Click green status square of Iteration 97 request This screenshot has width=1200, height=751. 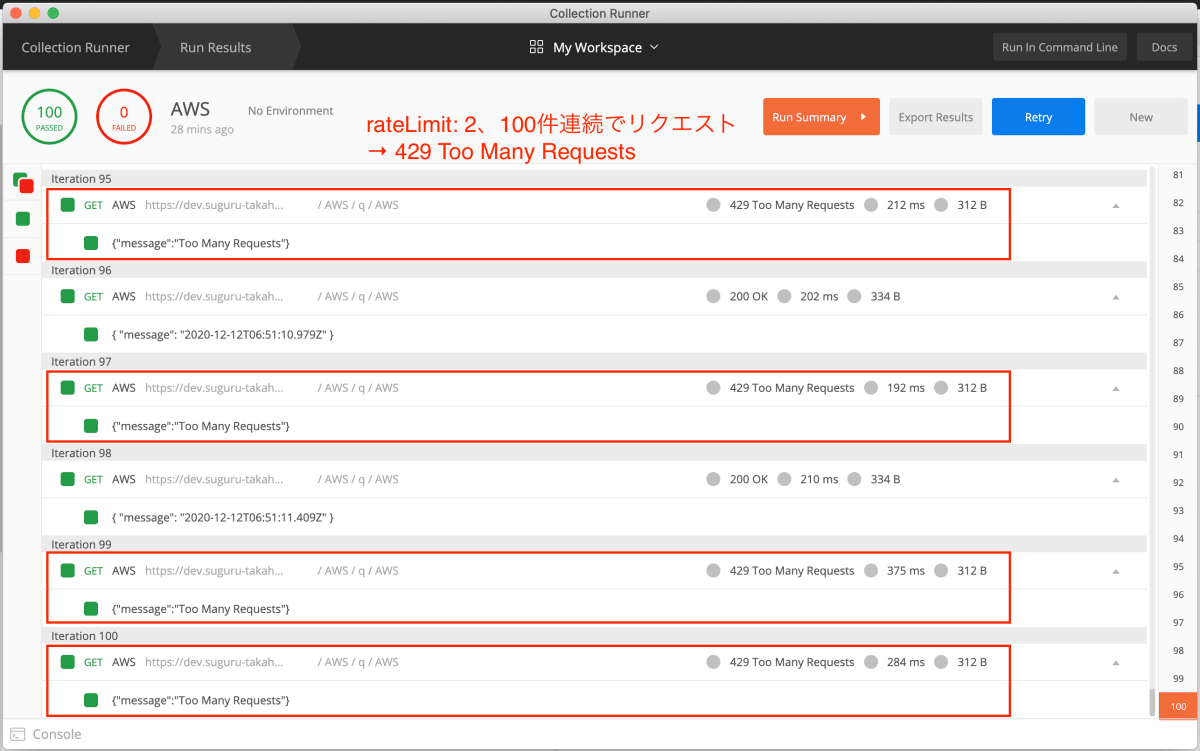pos(68,388)
